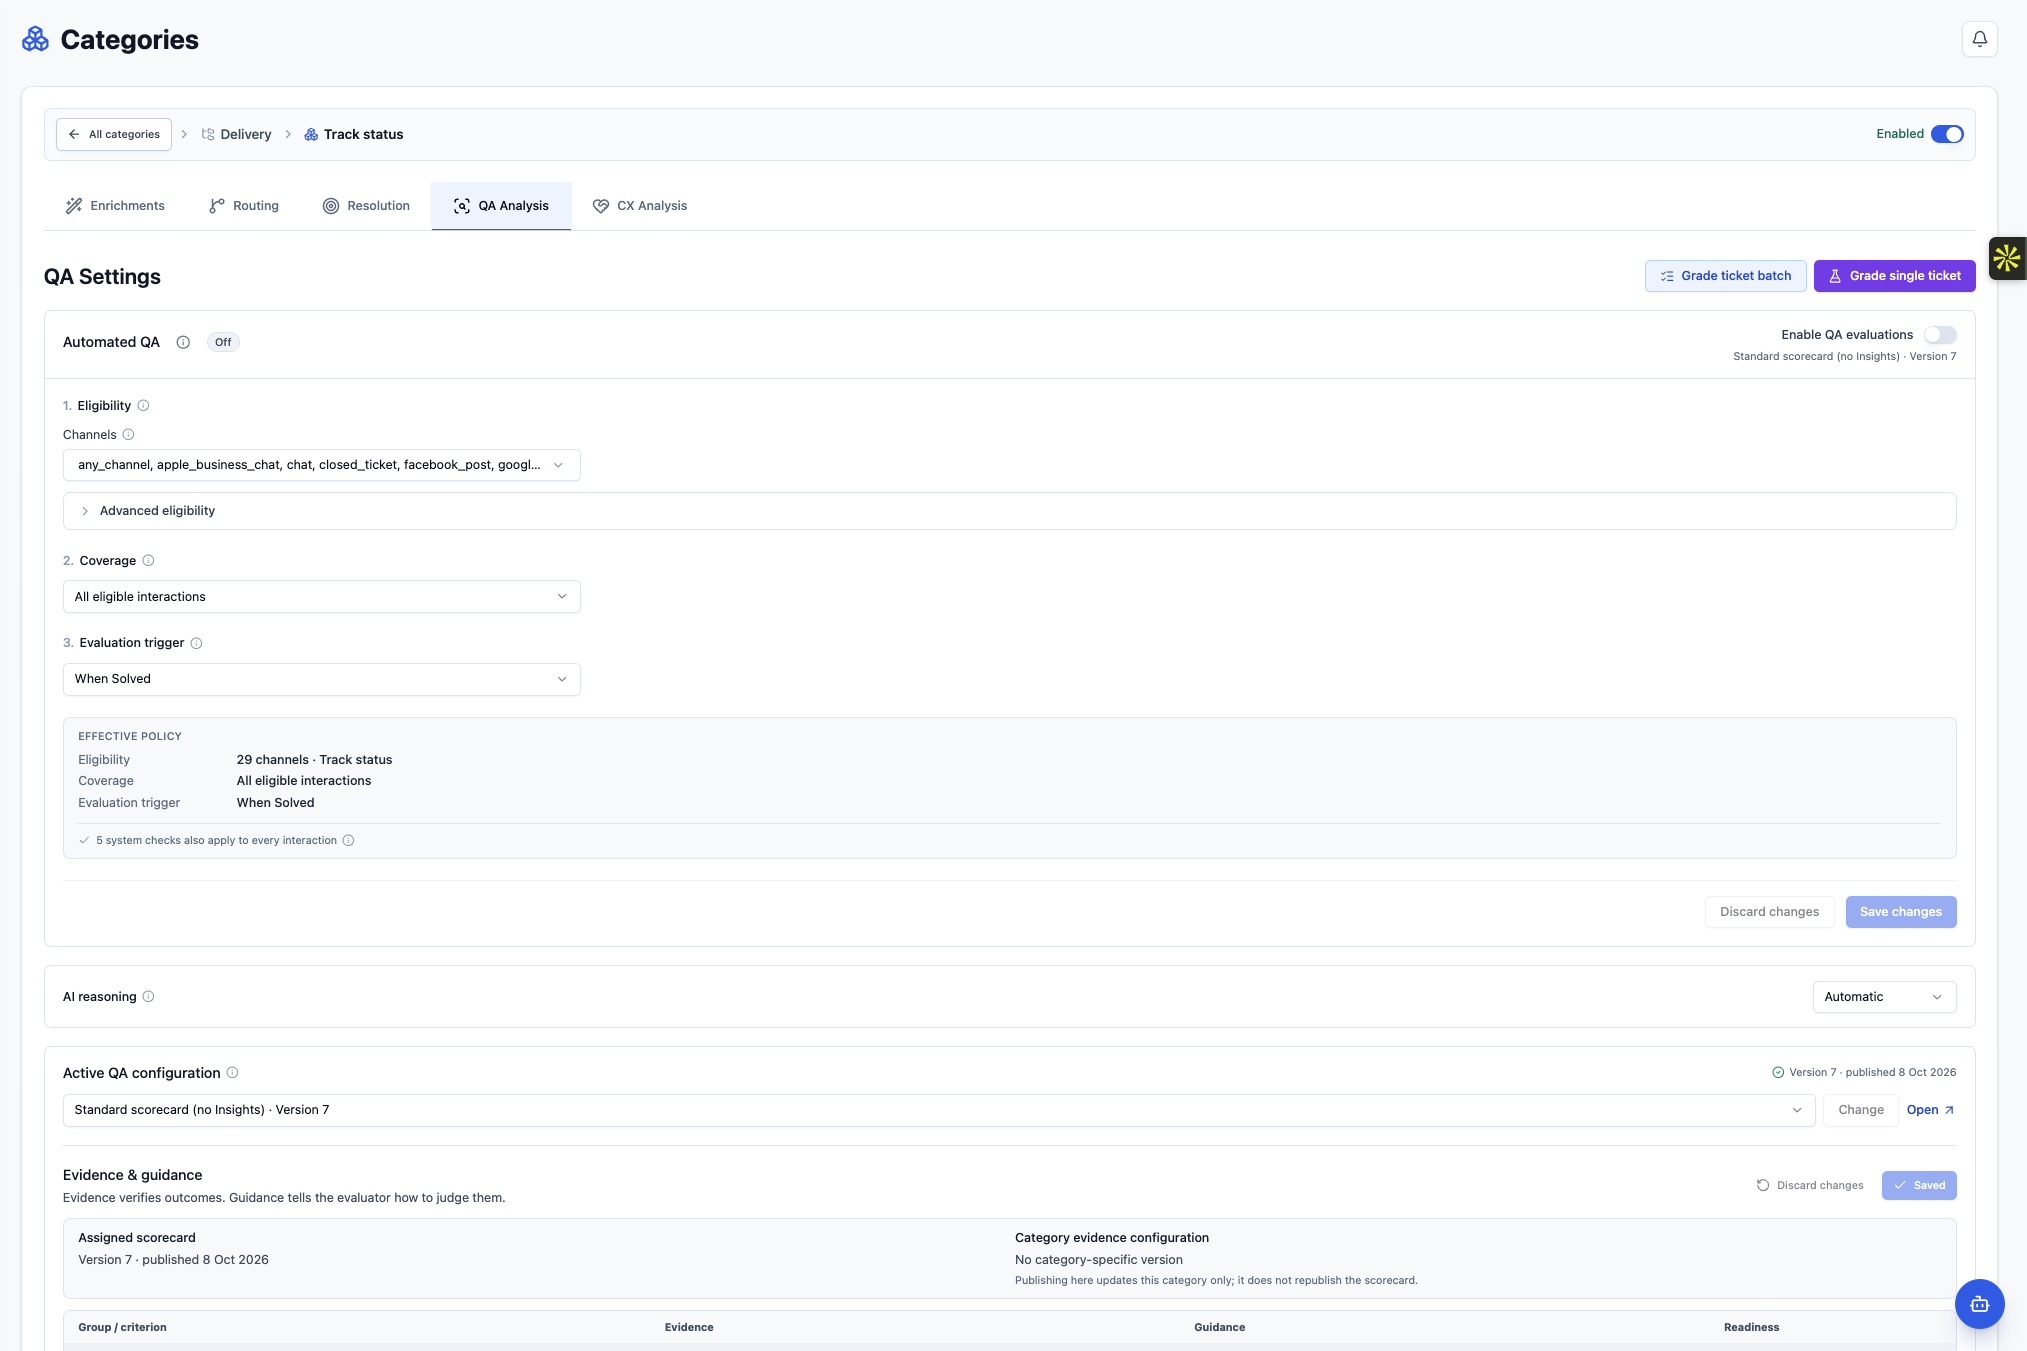Image resolution: width=2027 pixels, height=1351 pixels.
Task: Click the Categories logo icon
Action: click(36, 39)
